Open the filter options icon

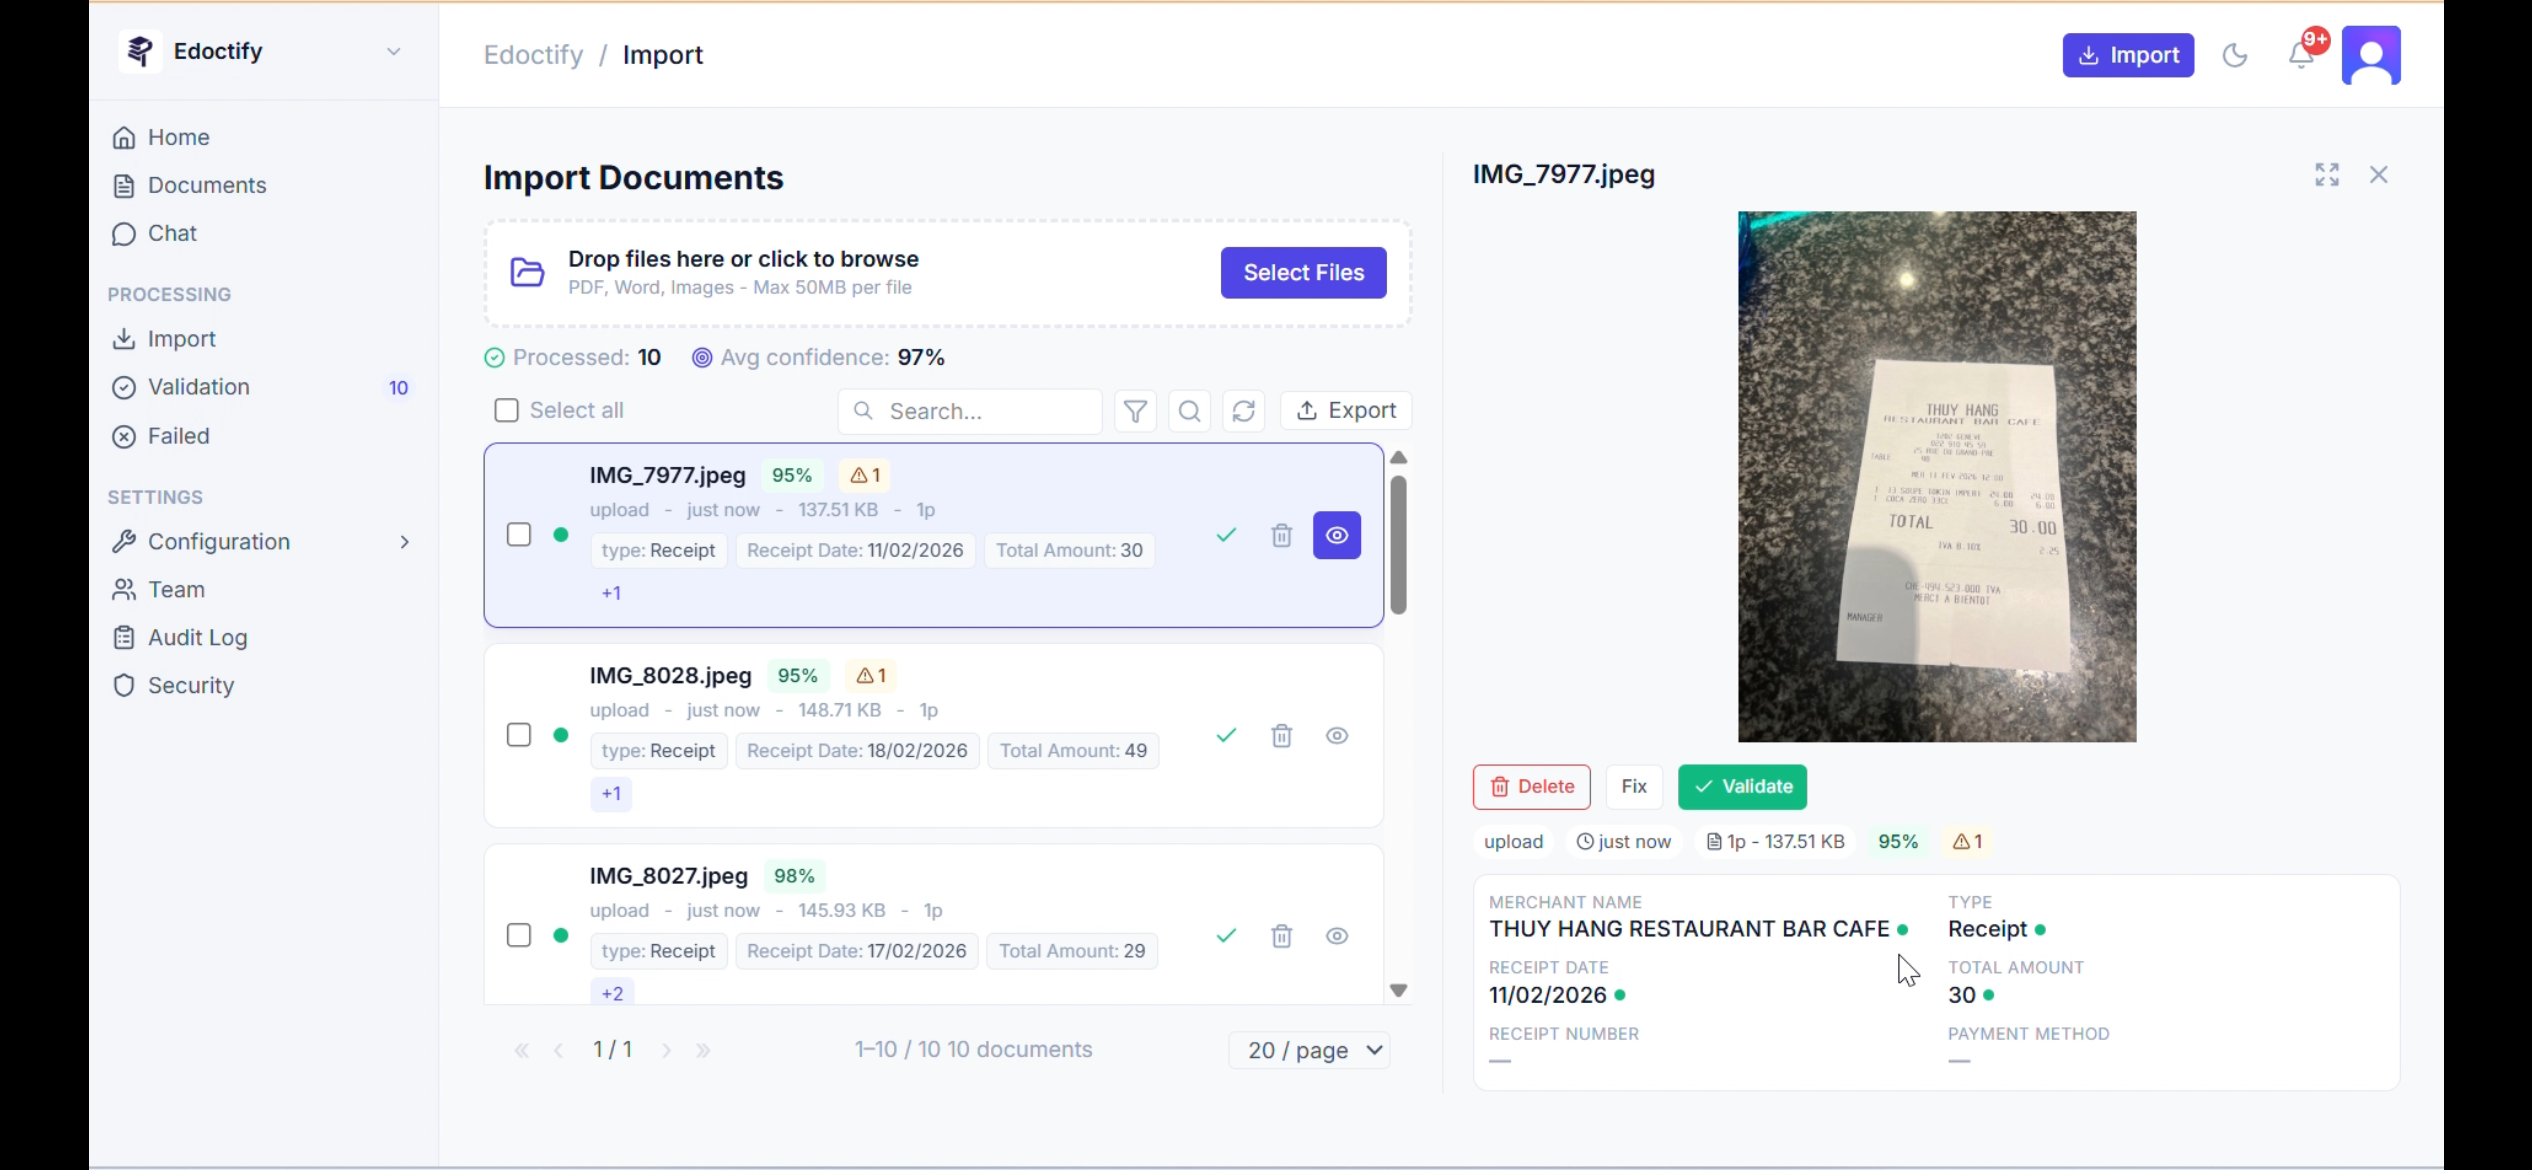pos(1134,410)
